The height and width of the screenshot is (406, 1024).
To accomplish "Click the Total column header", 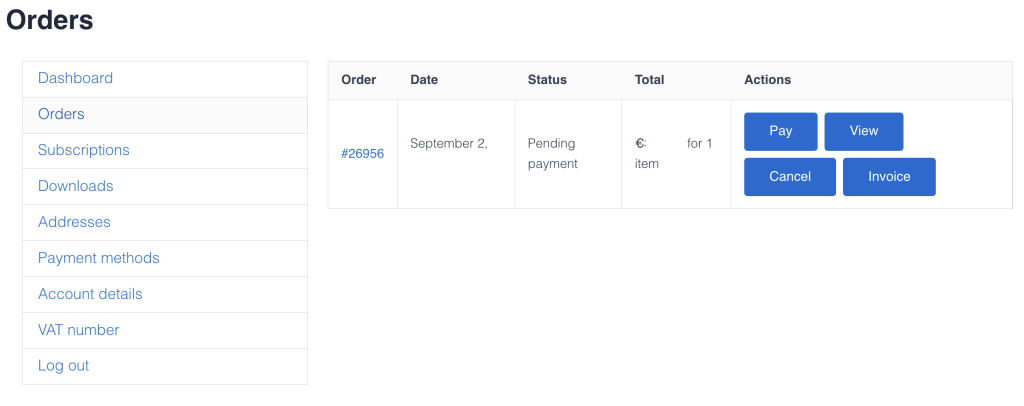I will coord(649,80).
